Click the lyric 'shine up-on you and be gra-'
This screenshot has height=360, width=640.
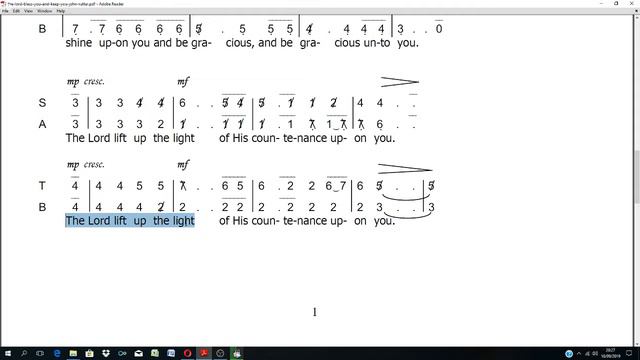138,43
